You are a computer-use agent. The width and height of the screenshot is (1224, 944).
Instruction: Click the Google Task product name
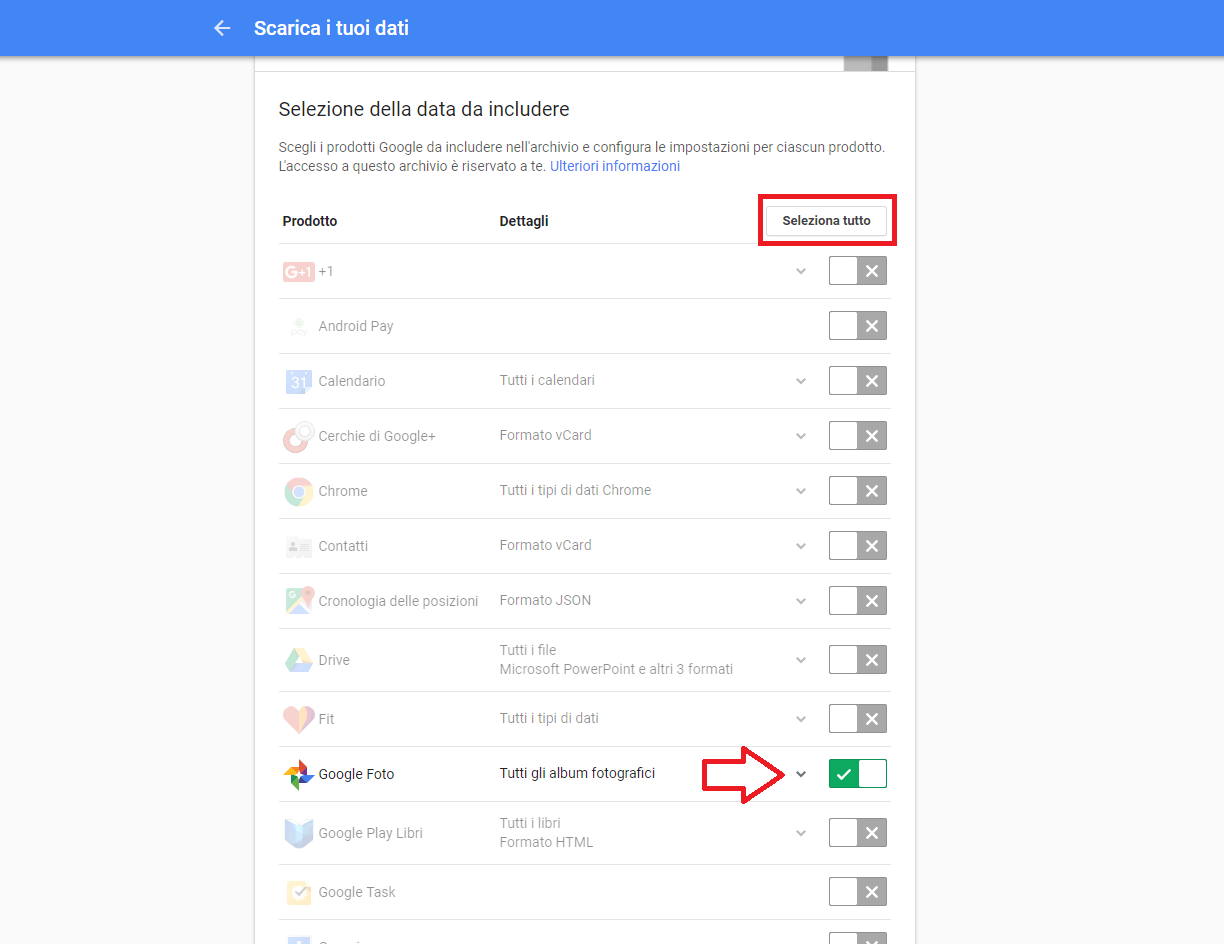(x=357, y=892)
